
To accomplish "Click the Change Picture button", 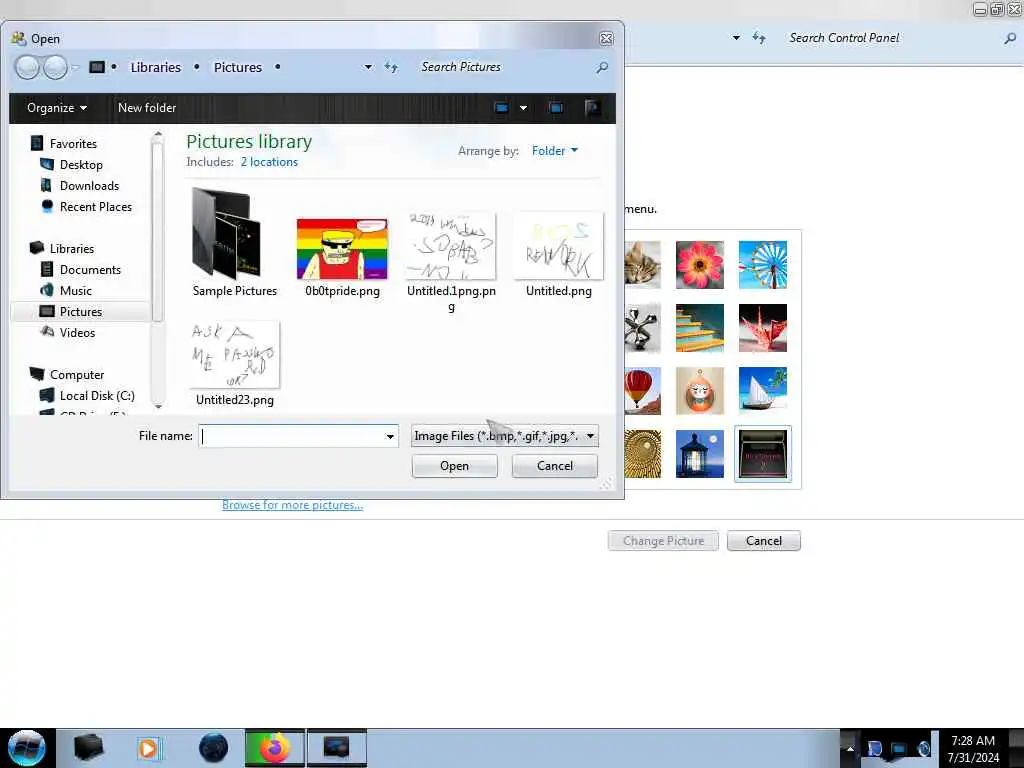I will [x=664, y=541].
